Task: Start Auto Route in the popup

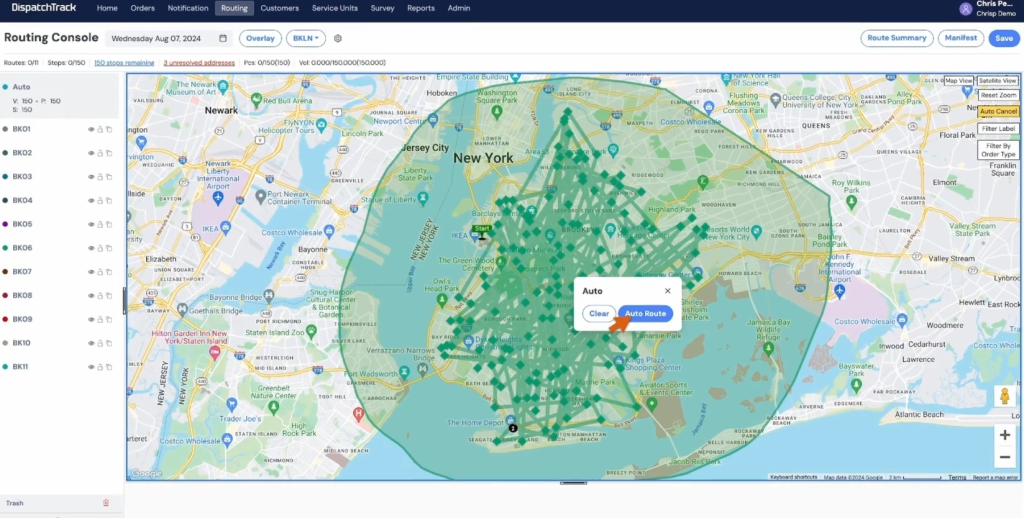Action: tap(645, 314)
